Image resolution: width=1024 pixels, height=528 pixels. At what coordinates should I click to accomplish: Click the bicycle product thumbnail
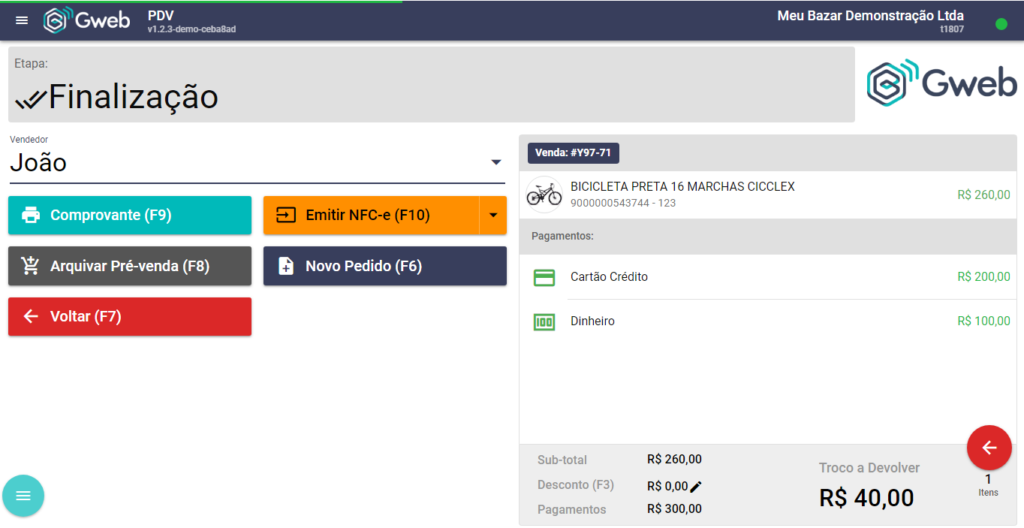coord(544,195)
